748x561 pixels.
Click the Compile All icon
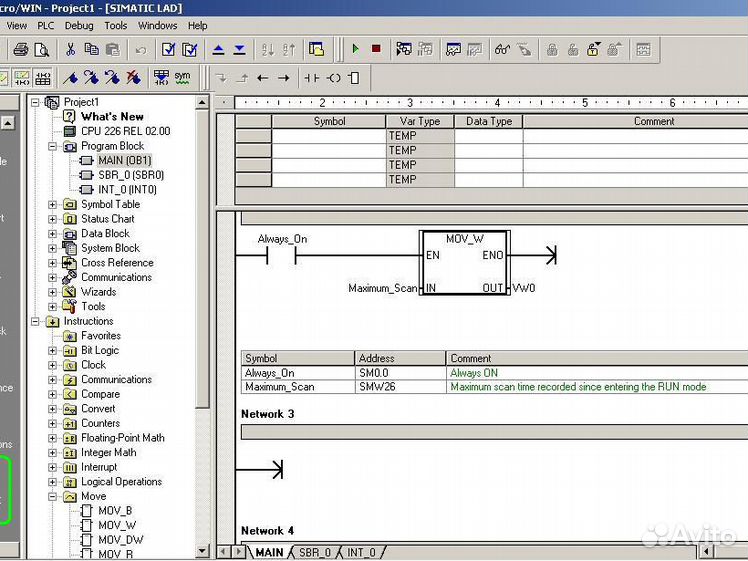point(189,49)
